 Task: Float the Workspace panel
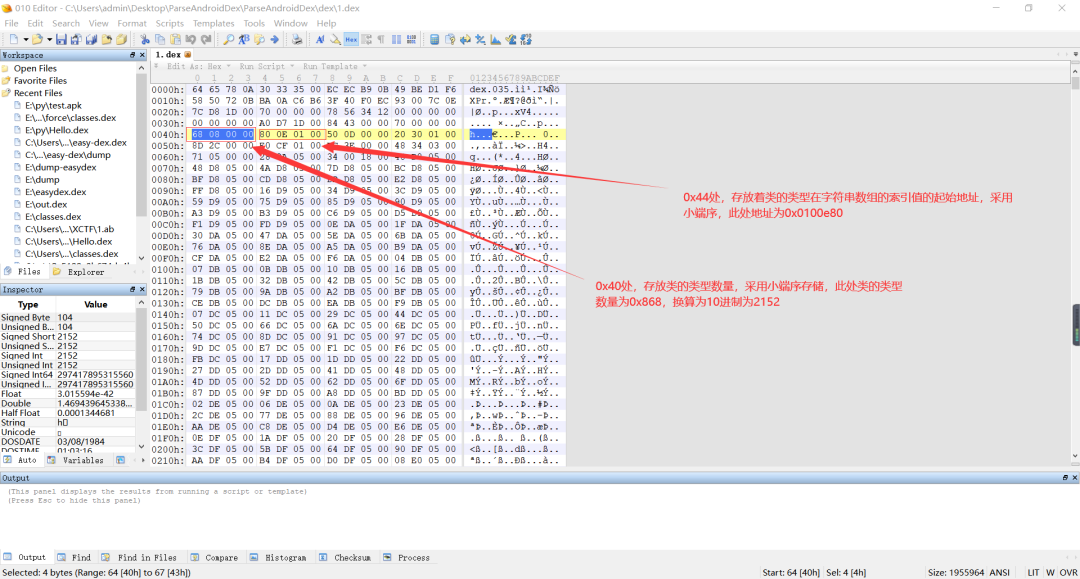[132, 55]
